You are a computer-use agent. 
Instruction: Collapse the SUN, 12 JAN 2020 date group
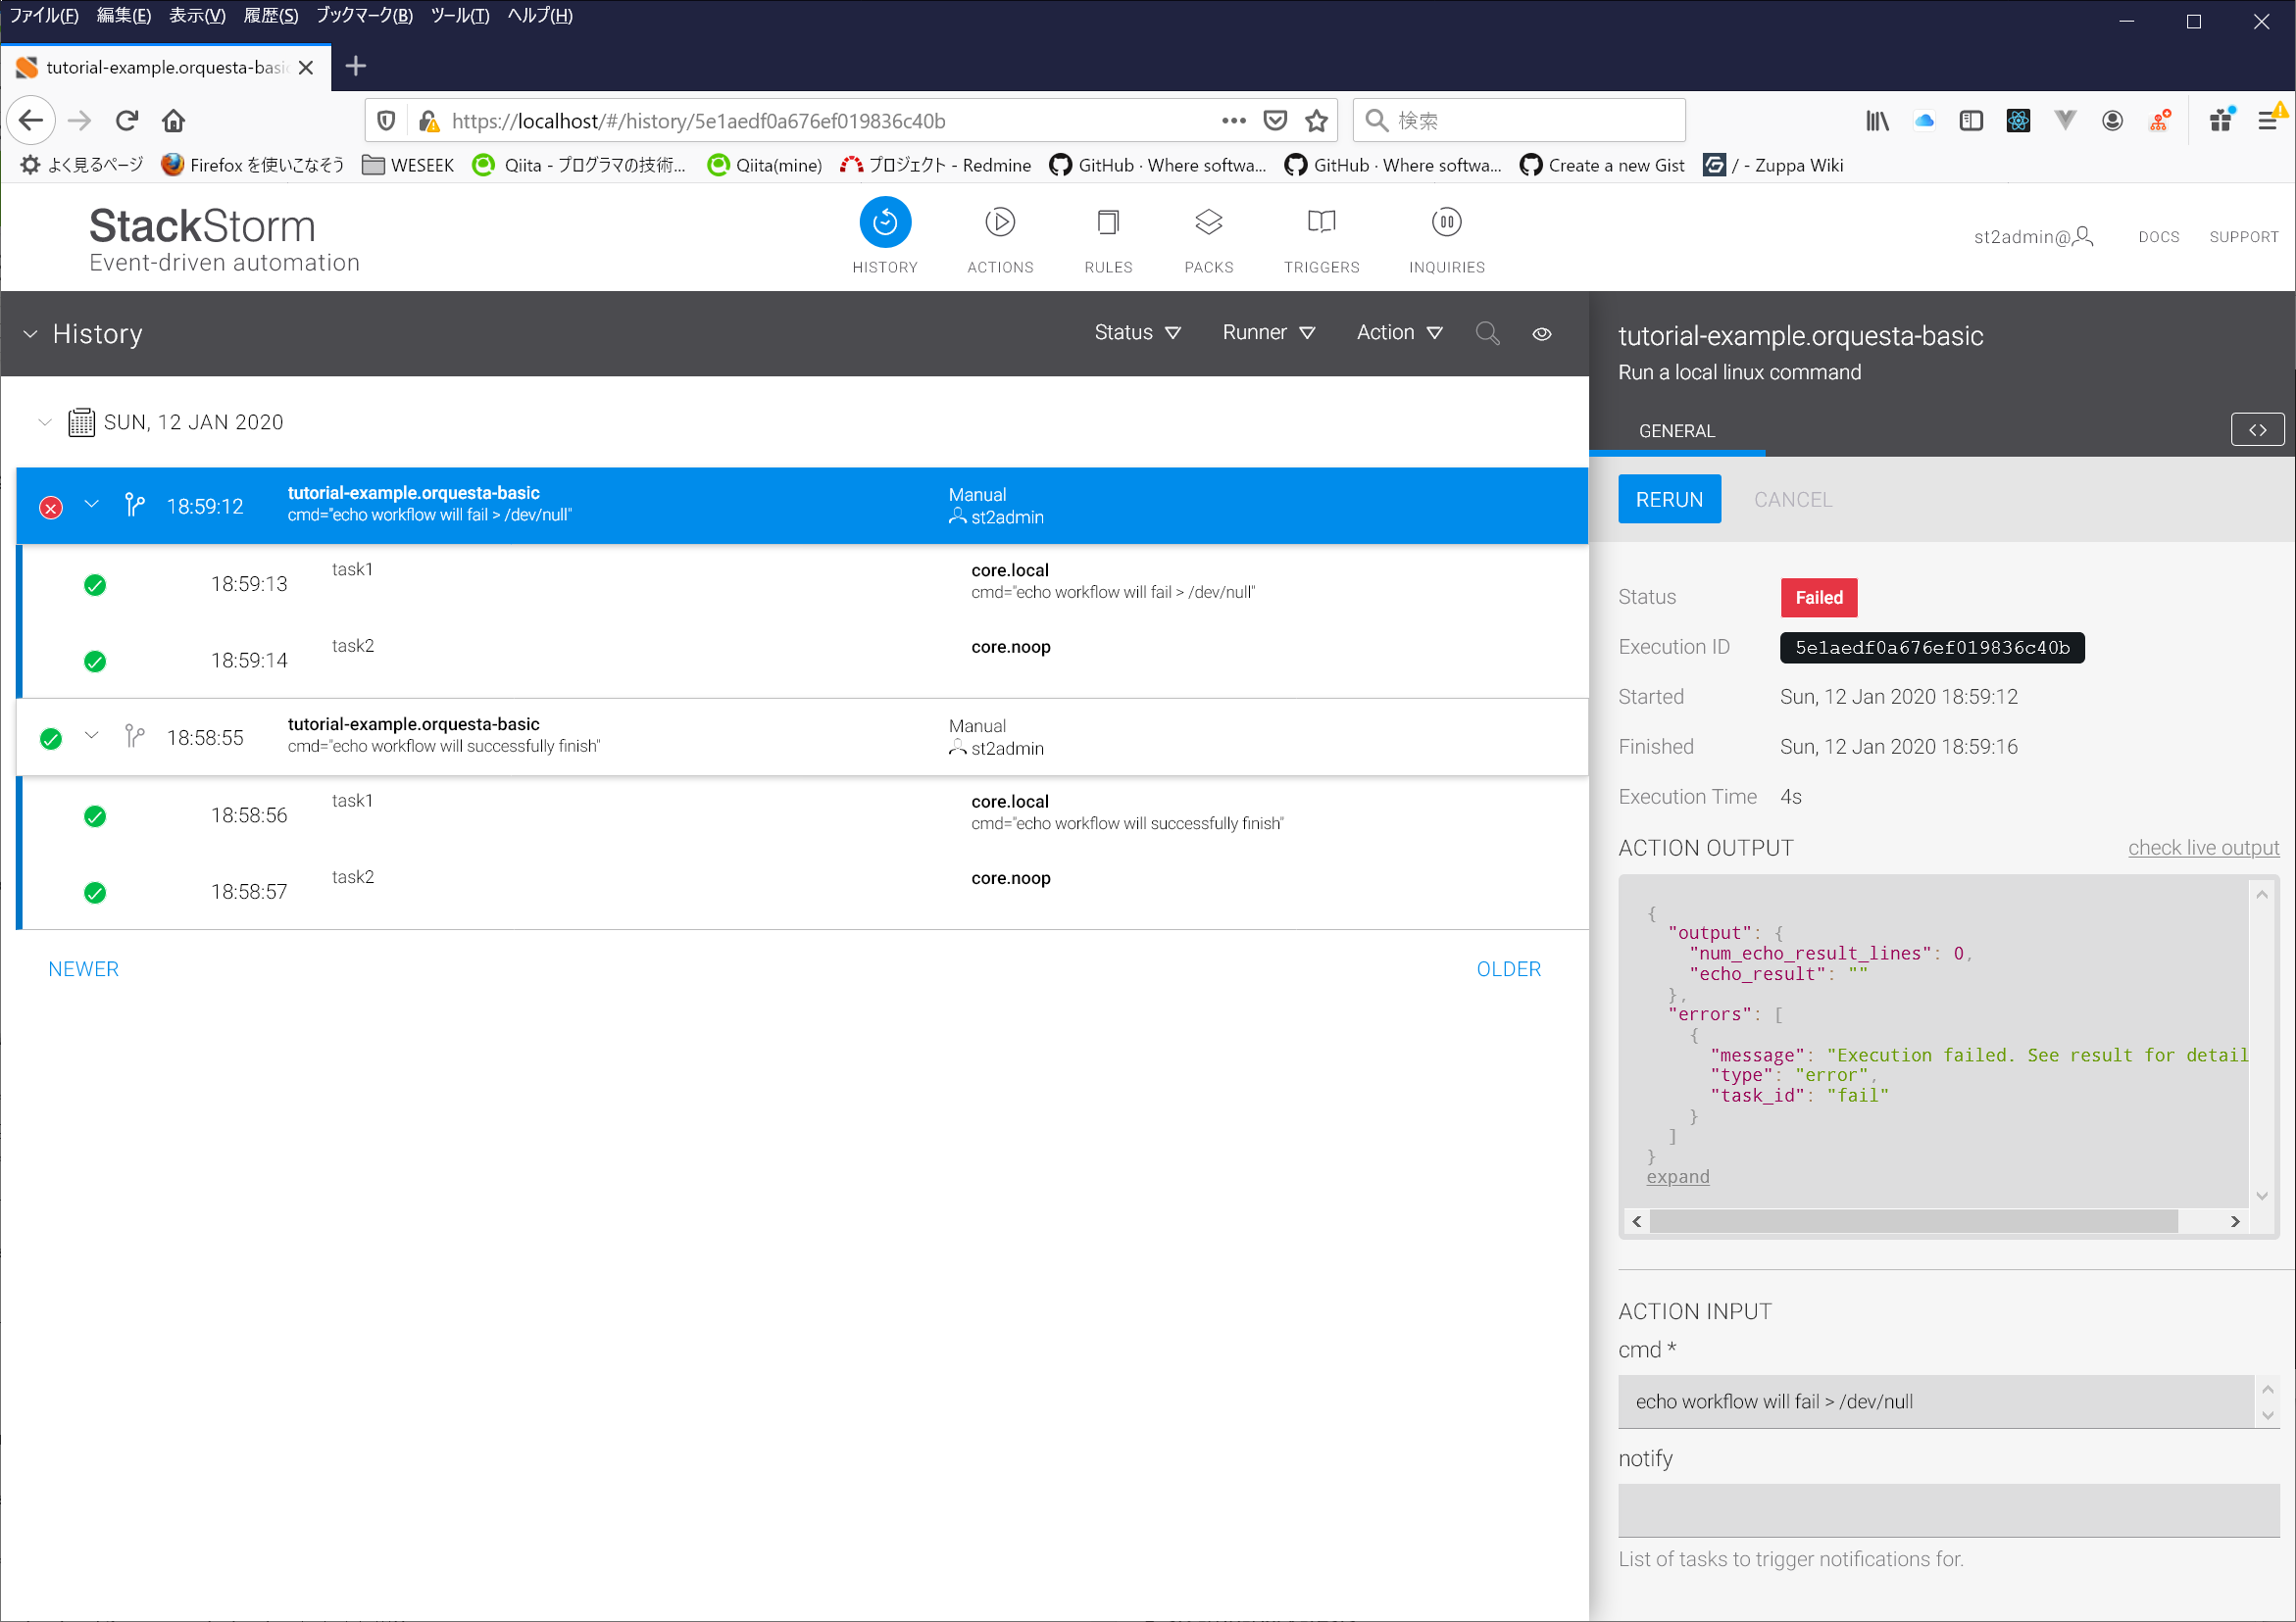(x=44, y=422)
